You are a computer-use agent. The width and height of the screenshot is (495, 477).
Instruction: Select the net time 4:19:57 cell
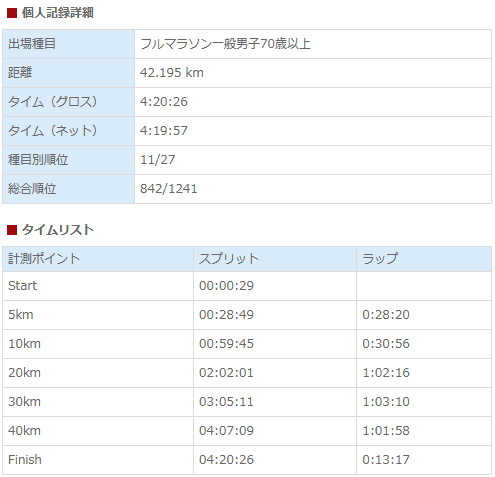click(x=313, y=131)
